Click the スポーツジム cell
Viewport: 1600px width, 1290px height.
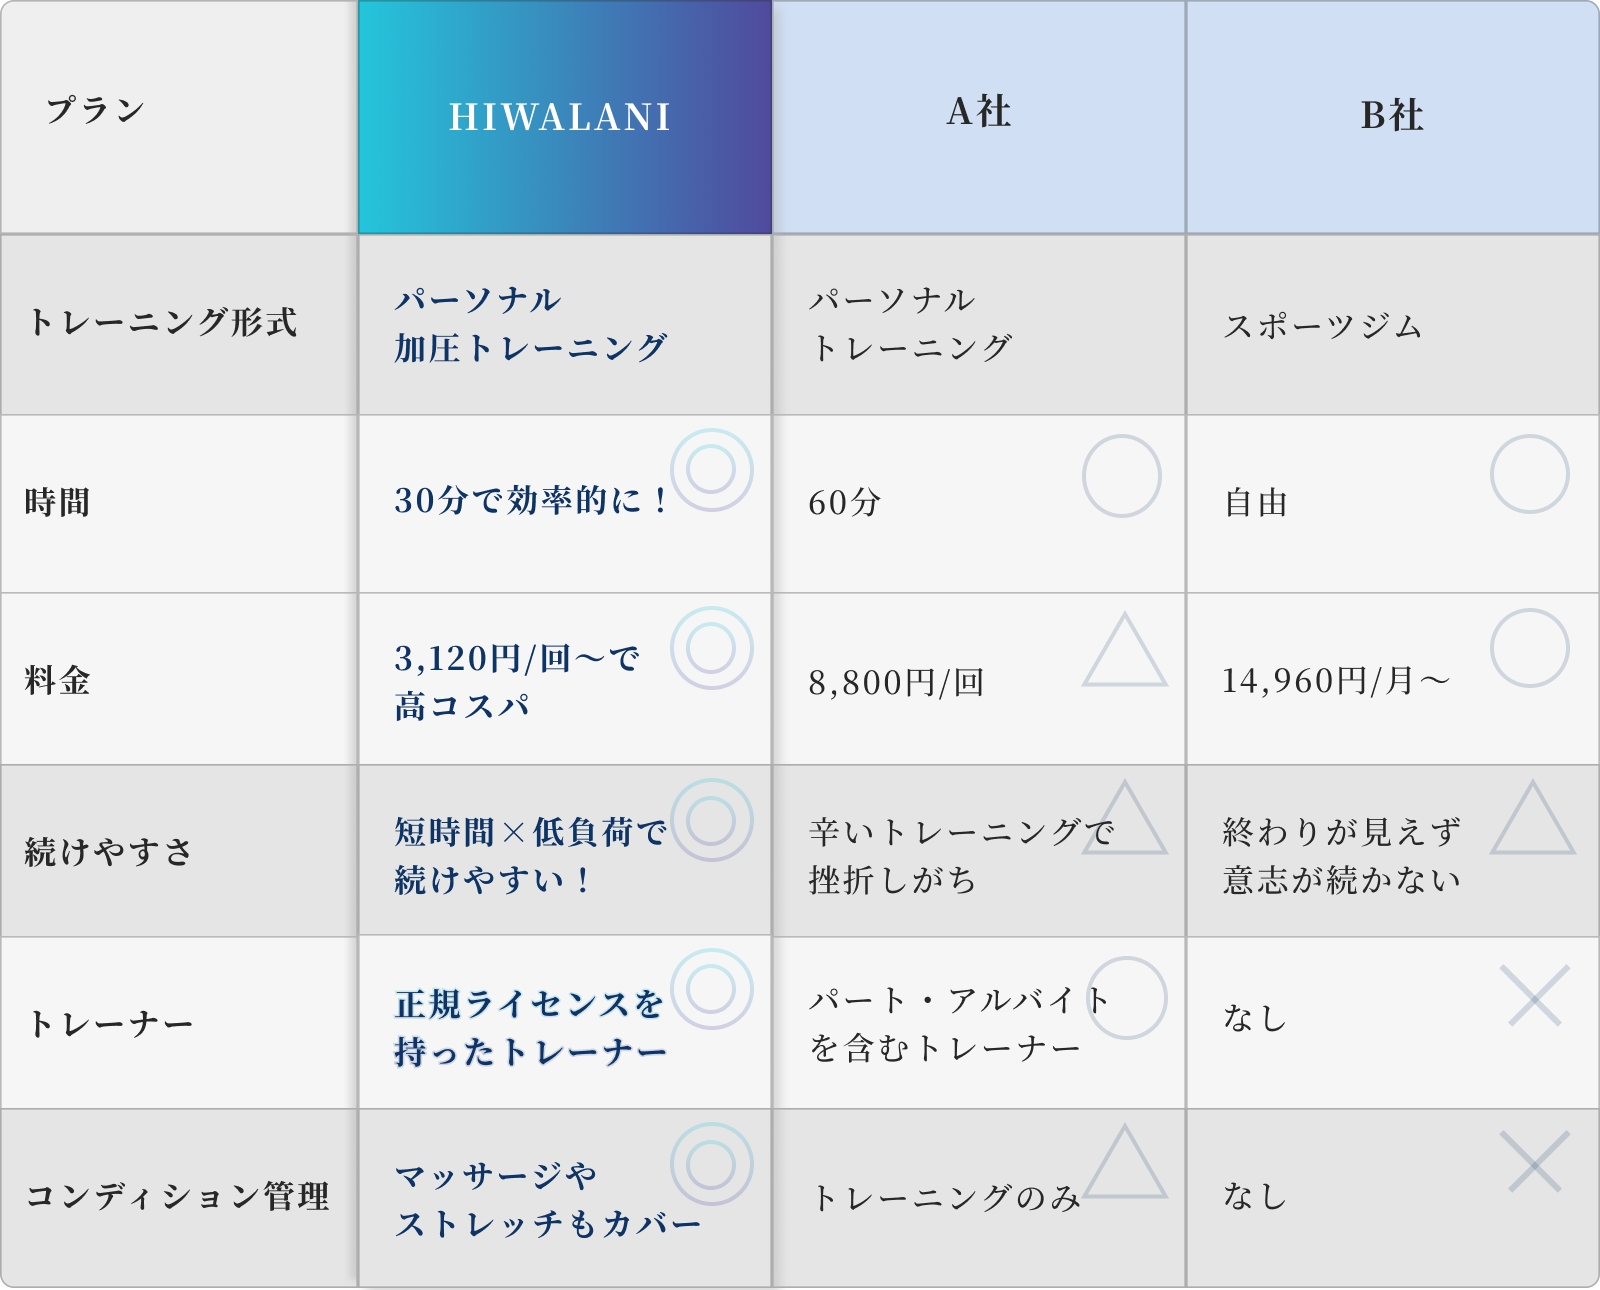[1323, 326]
